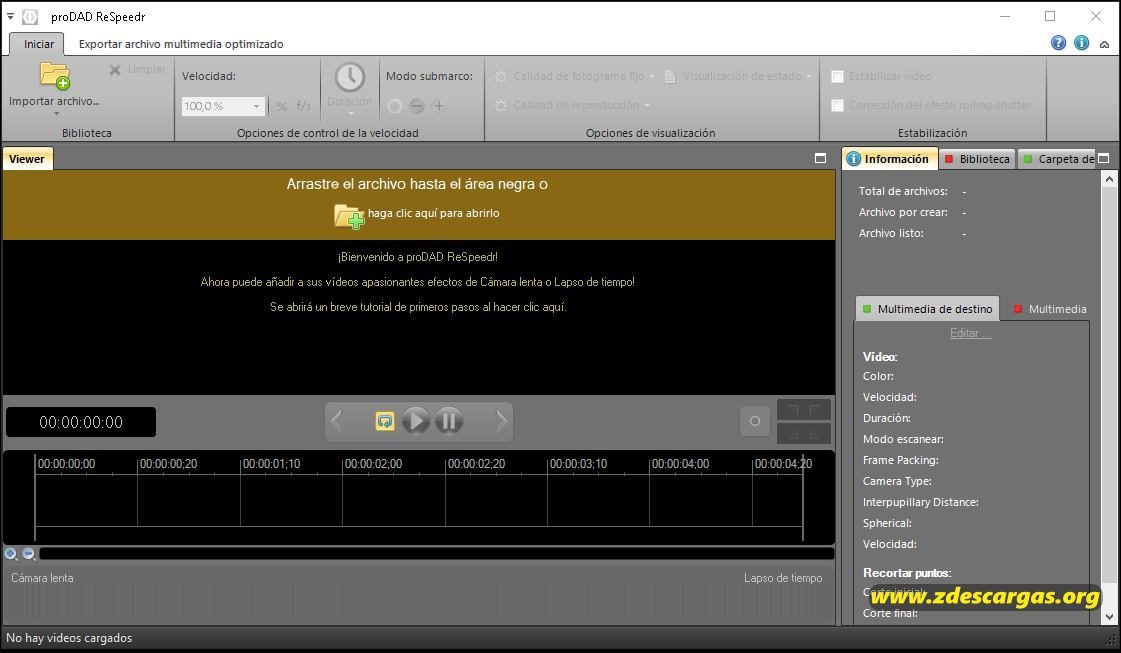Click the Importar archivo folder icon
The height and width of the screenshot is (653, 1121).
pyautogui.click(x=54, y=76)
